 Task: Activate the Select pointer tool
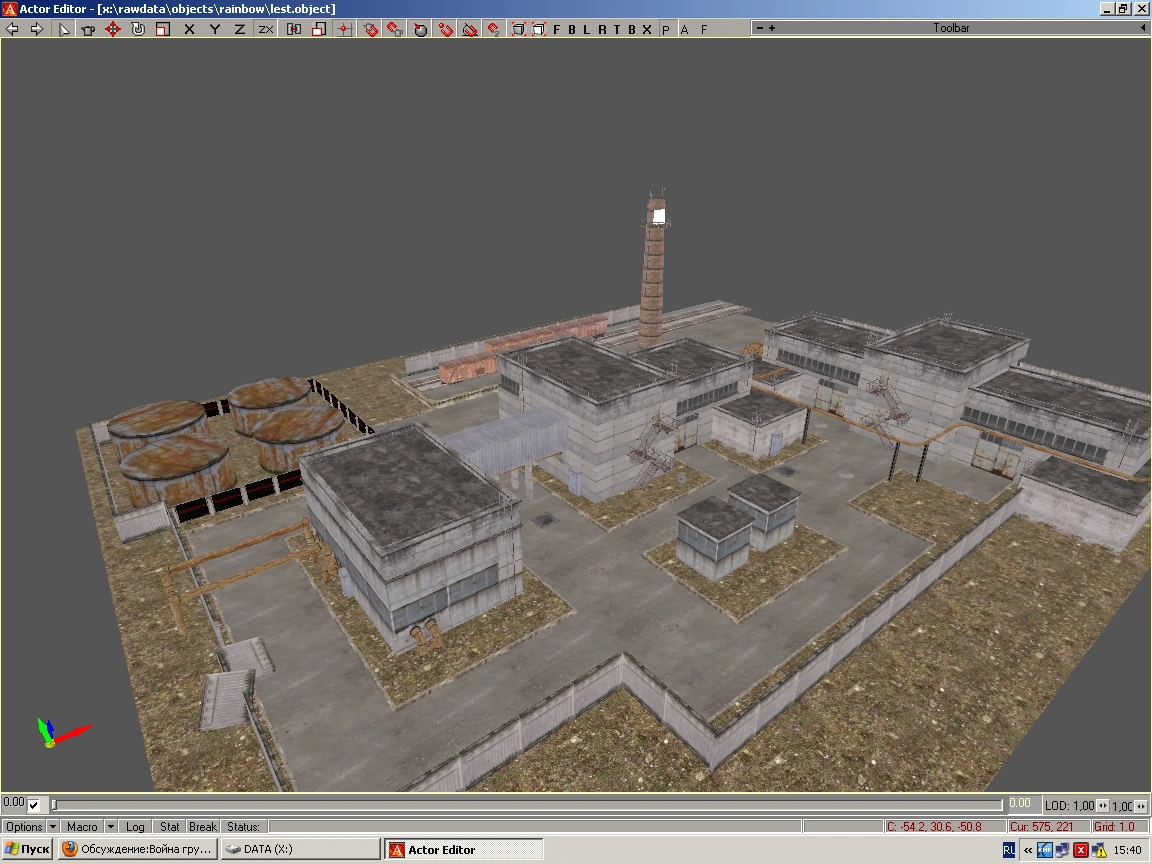(64, 29)
